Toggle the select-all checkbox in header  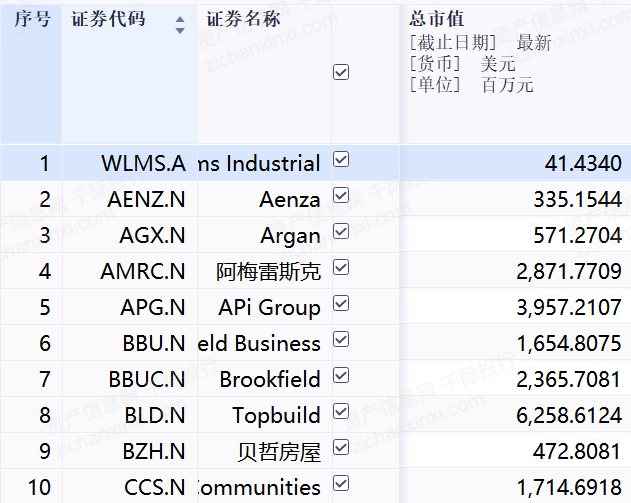[341, 72]
